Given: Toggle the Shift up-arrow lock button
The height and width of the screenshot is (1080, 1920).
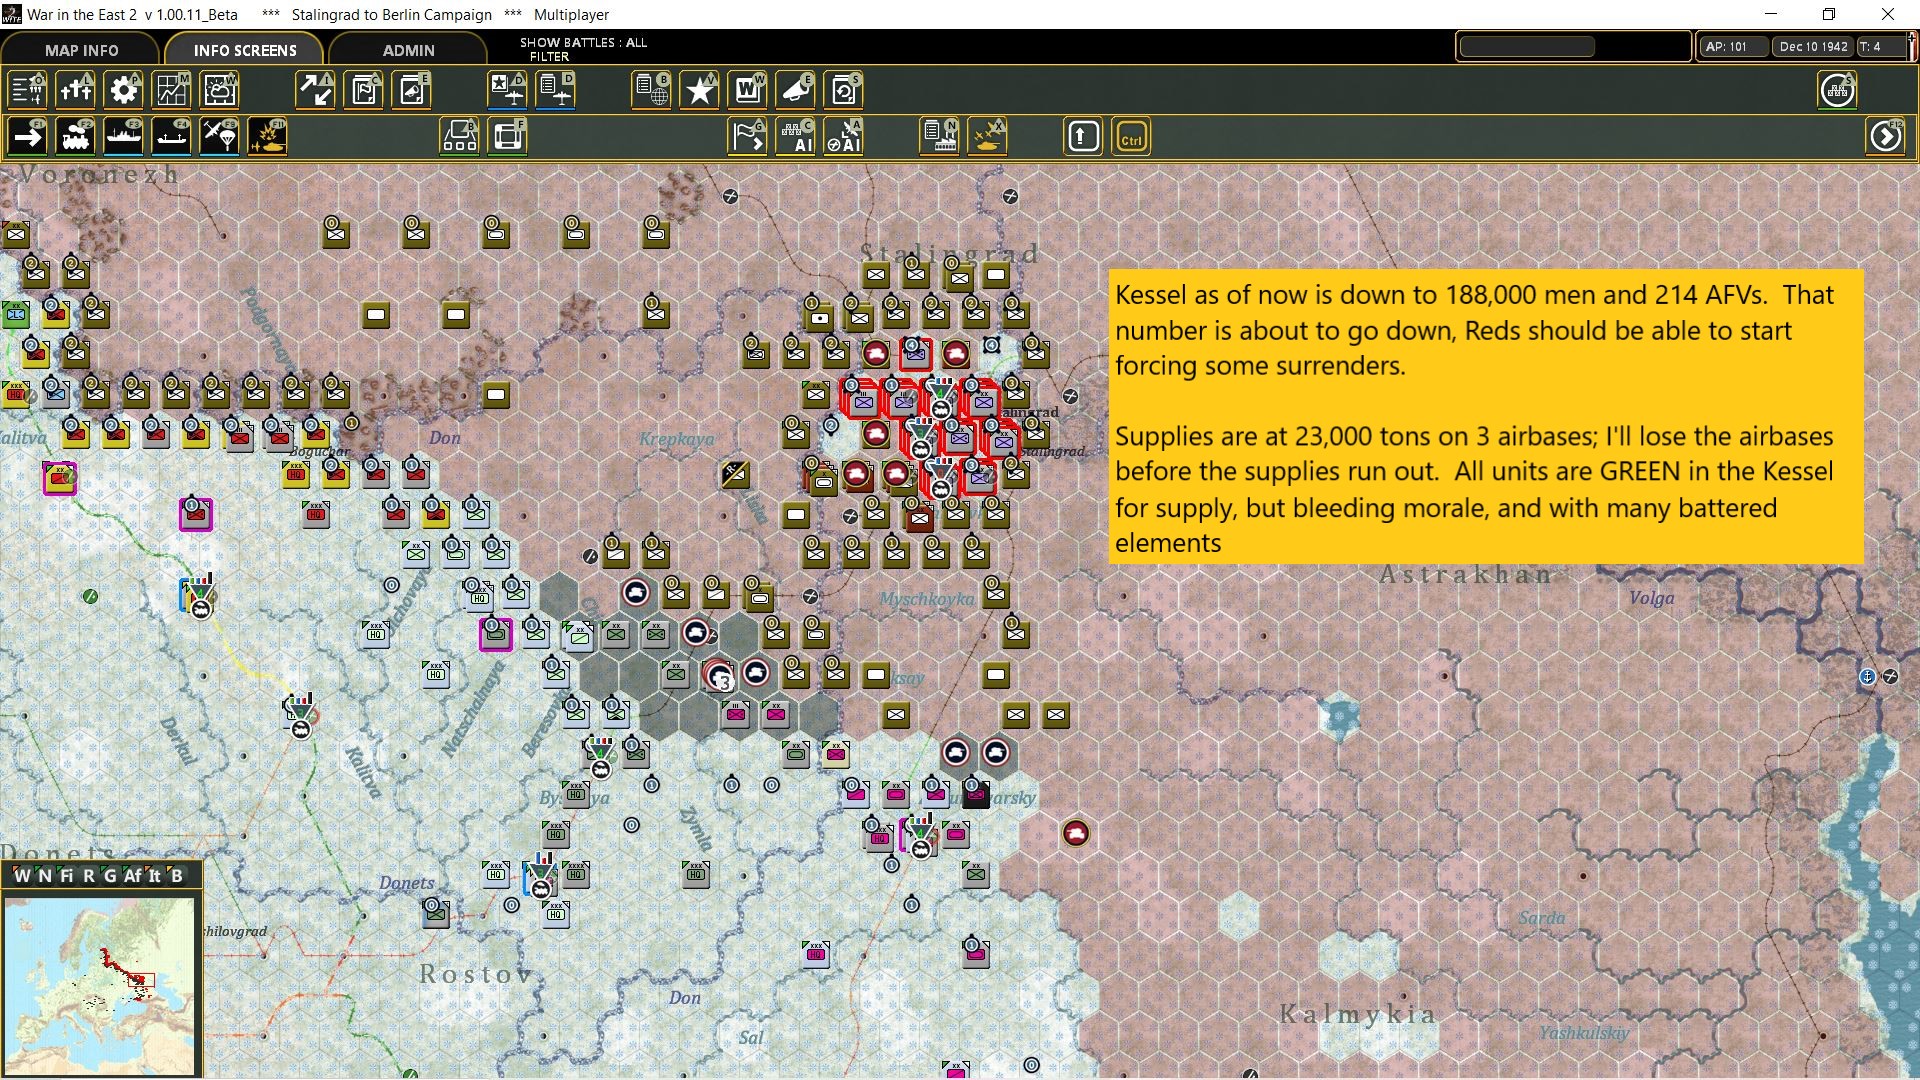Looking at the screenshot, I should (1083, 137).
